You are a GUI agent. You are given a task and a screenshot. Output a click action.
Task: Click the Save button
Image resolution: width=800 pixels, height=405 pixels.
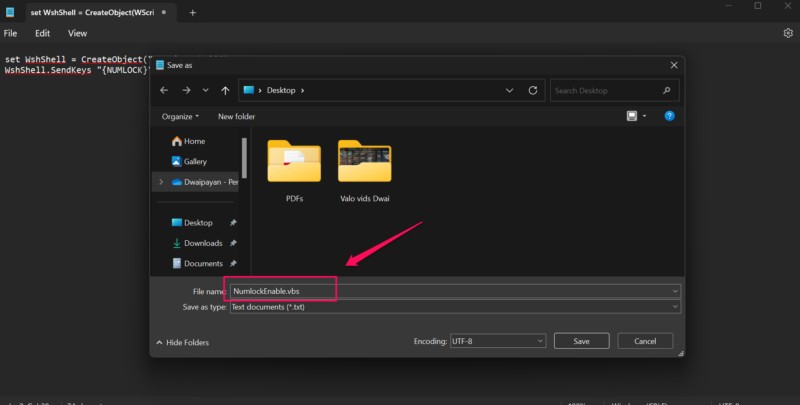[x=581, y=341]
